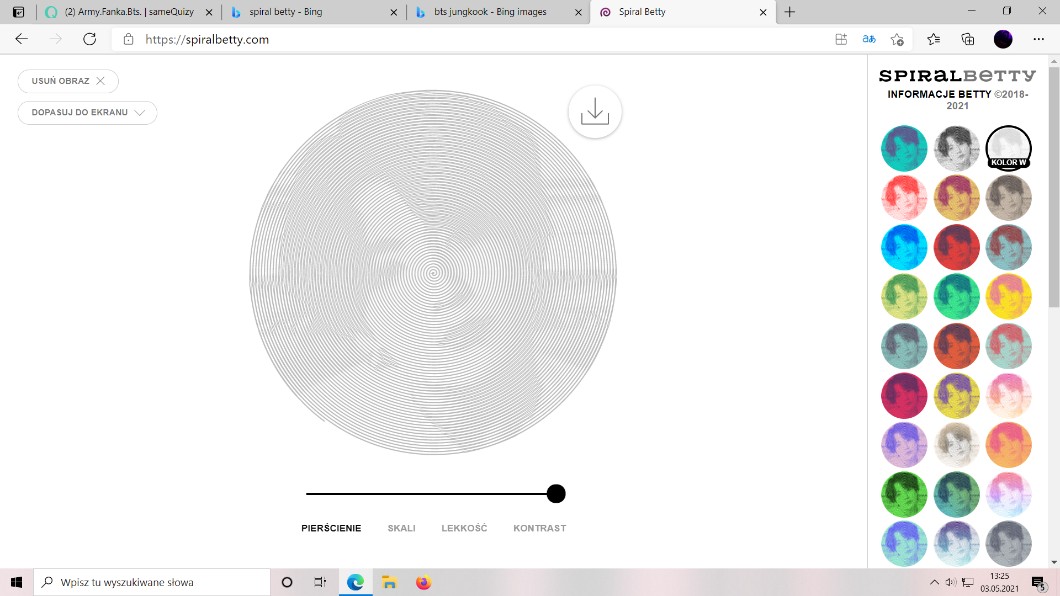Image resolution: width=1060 pixels, height=596 pixels.
Task: Expand the DOPASUJ DO EKRANU dropdown
Action: tap(87, 113)
